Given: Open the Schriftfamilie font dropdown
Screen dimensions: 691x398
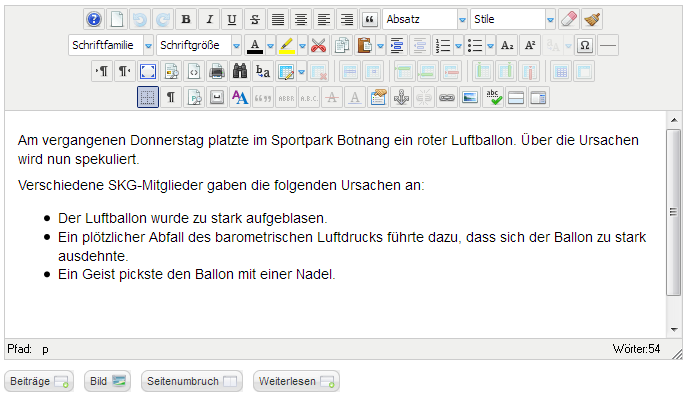Looking at the screenshot, I should pos(111,45).
